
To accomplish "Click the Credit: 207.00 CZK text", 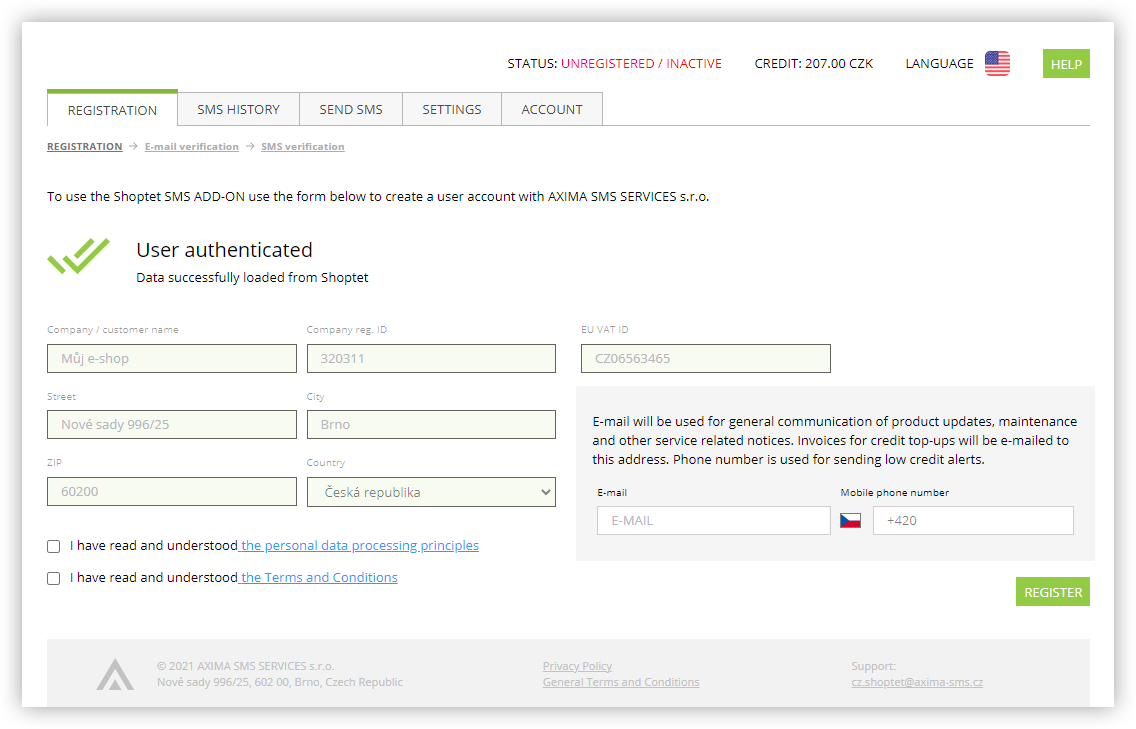I will coord(814,64).
